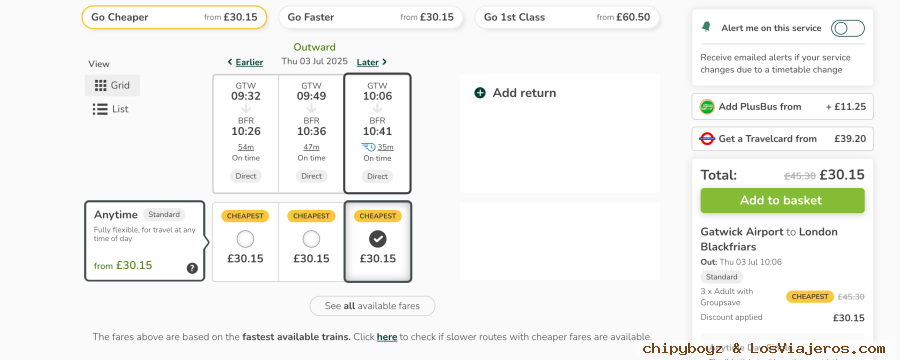Click the fastest-train clock icon by 35m
The image size is (900, 360).
(x=368, y=147)
